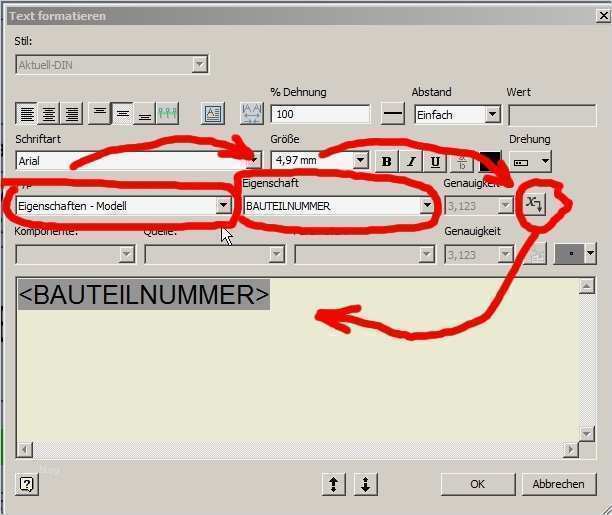
Task: Open the black text color swatch
Action: pos(490,161)
